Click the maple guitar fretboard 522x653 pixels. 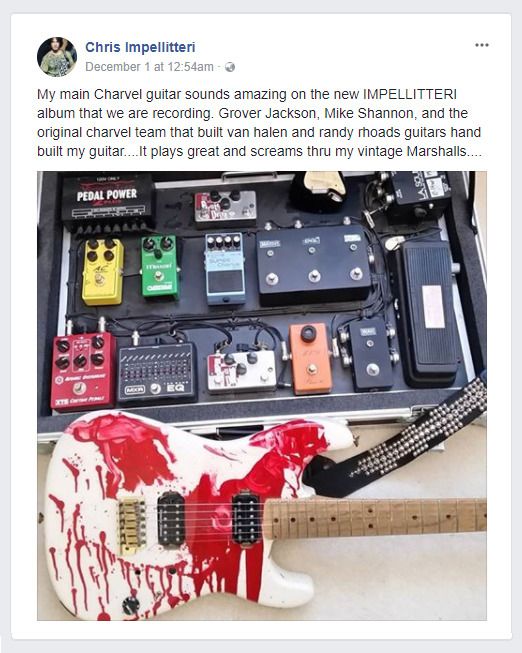pyautogui.click(x=376, y=518)
